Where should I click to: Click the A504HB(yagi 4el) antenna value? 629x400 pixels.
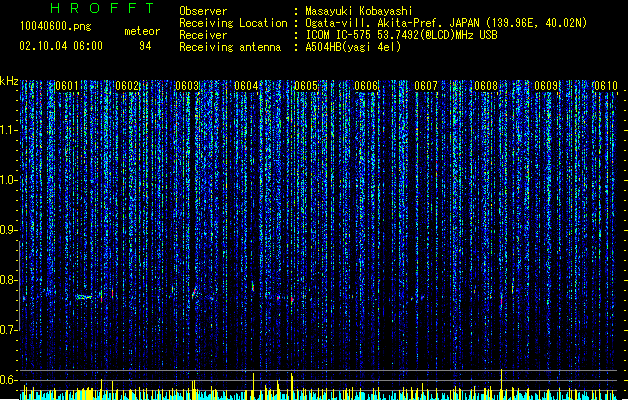353,47
